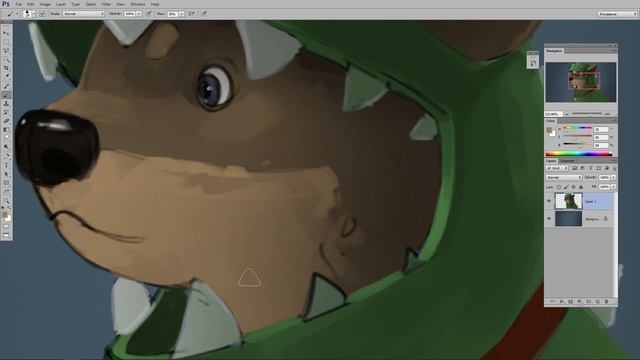
Task: Click the color spectrum ramp
Action: 579,154
